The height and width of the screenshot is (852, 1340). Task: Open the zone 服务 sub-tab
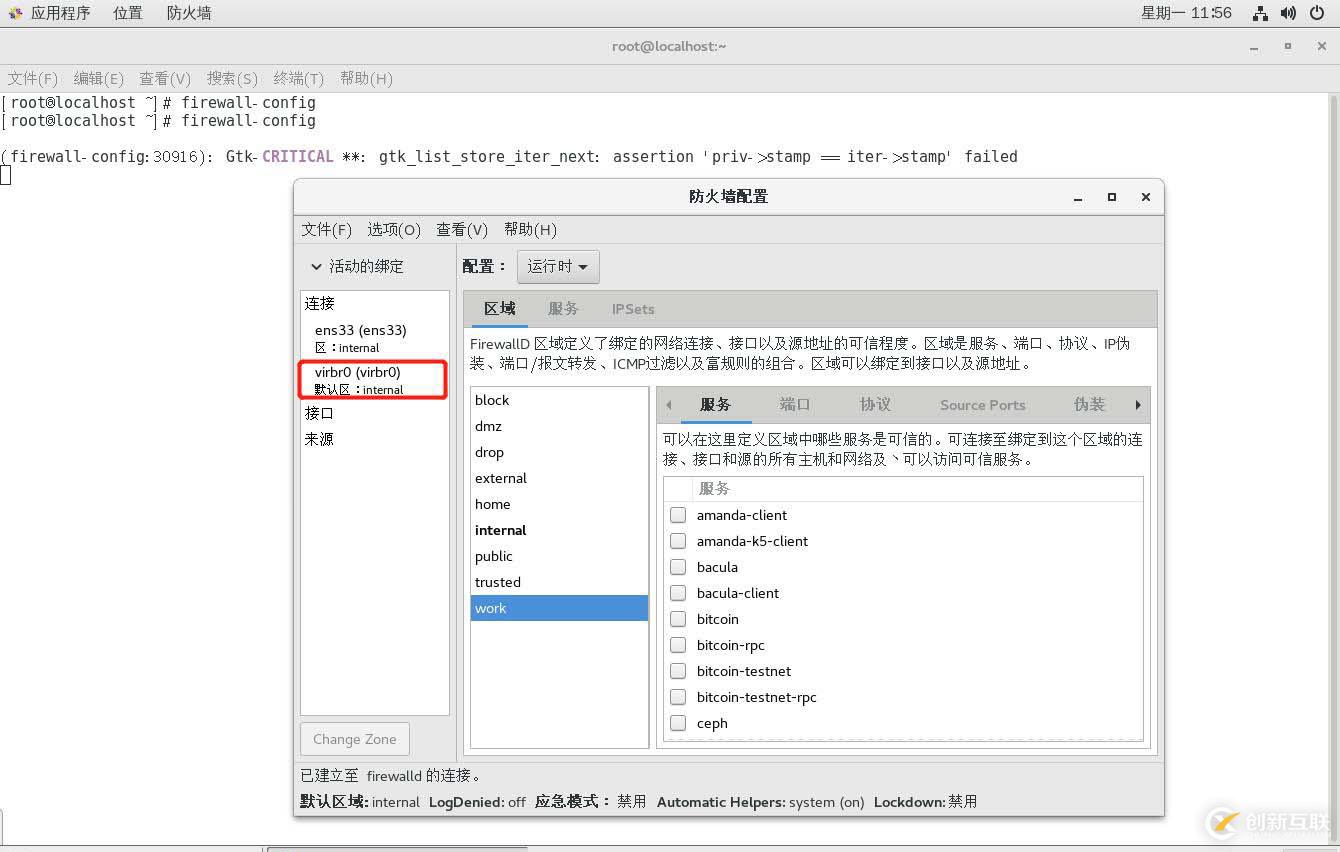coord(715,404)
